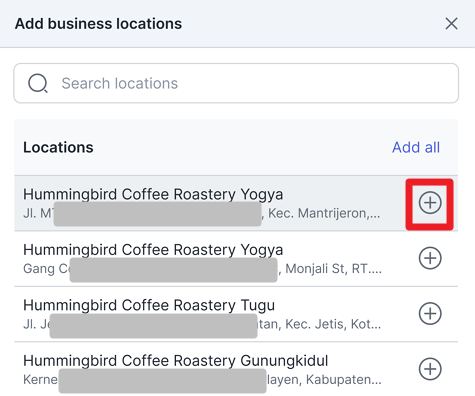Focus the Search locations field
Image resolution: width=475 pixels, height=396 pixels.
pyautogui.click(x=236, y=83)
